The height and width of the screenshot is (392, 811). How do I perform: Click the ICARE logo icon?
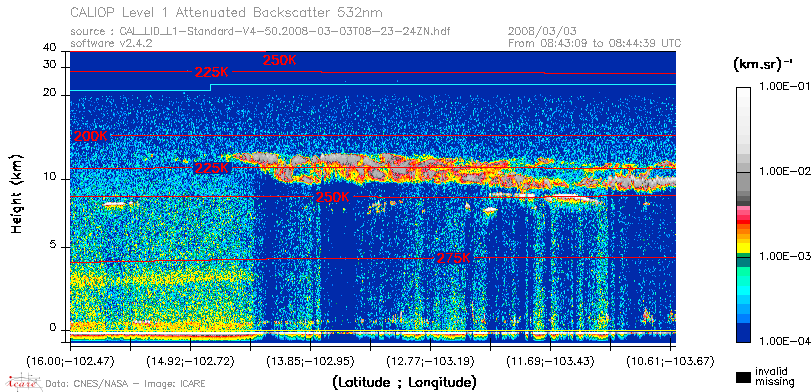(23, 383)
